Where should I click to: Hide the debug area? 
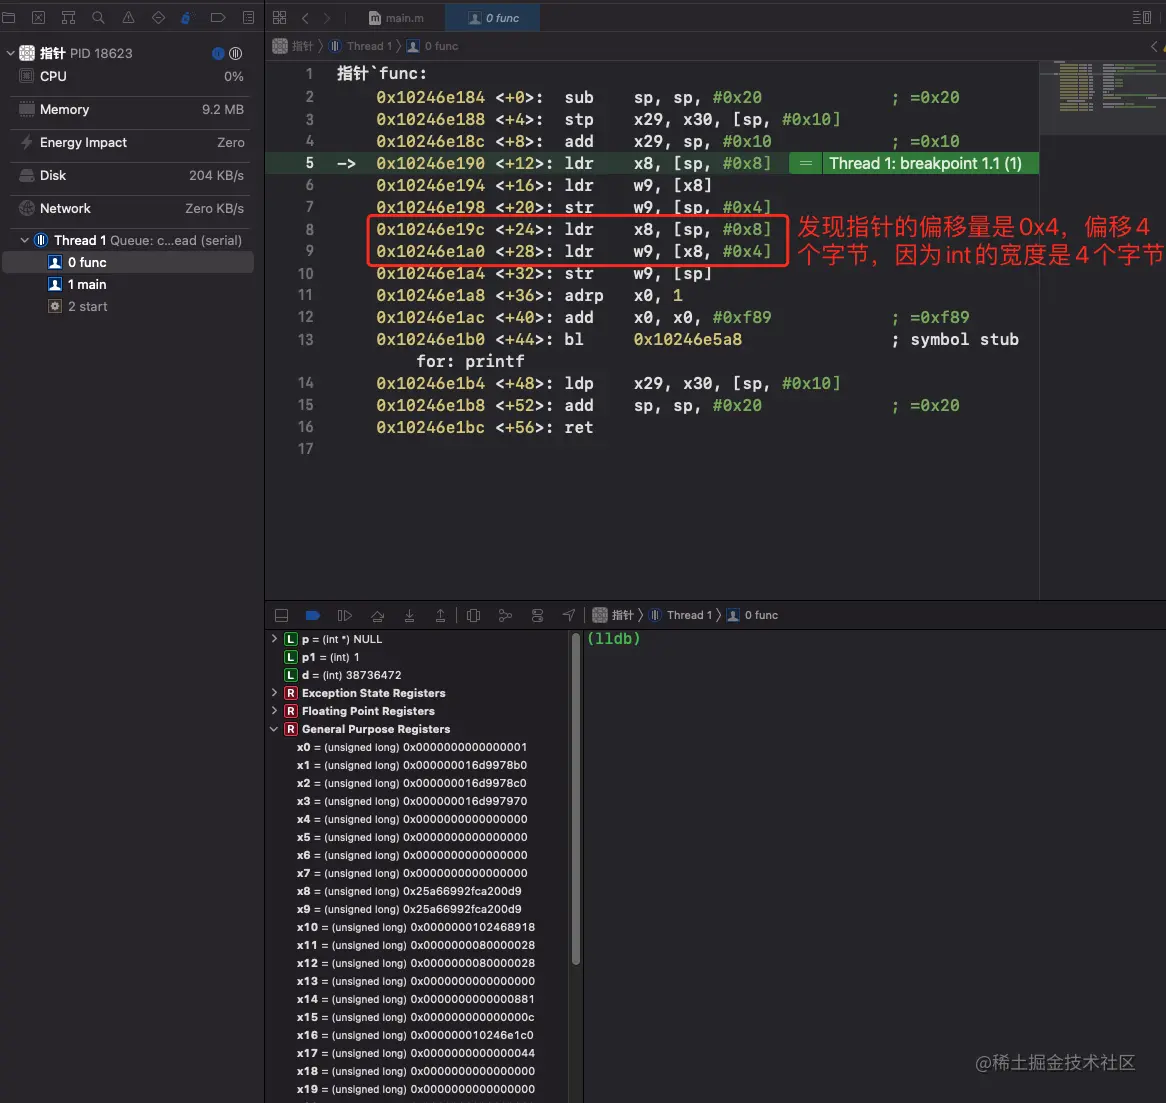(281, 615)
